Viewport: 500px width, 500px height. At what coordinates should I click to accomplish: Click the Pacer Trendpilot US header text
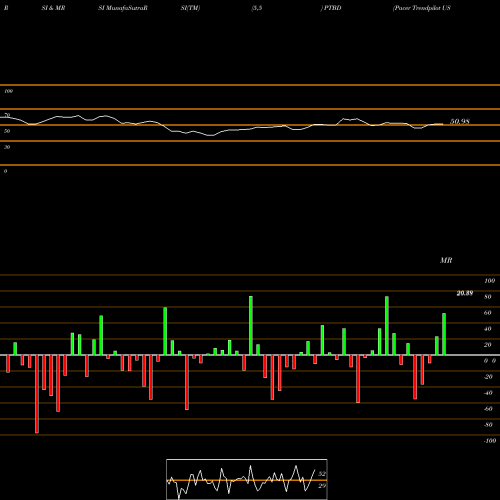click(x=422, y=8)
